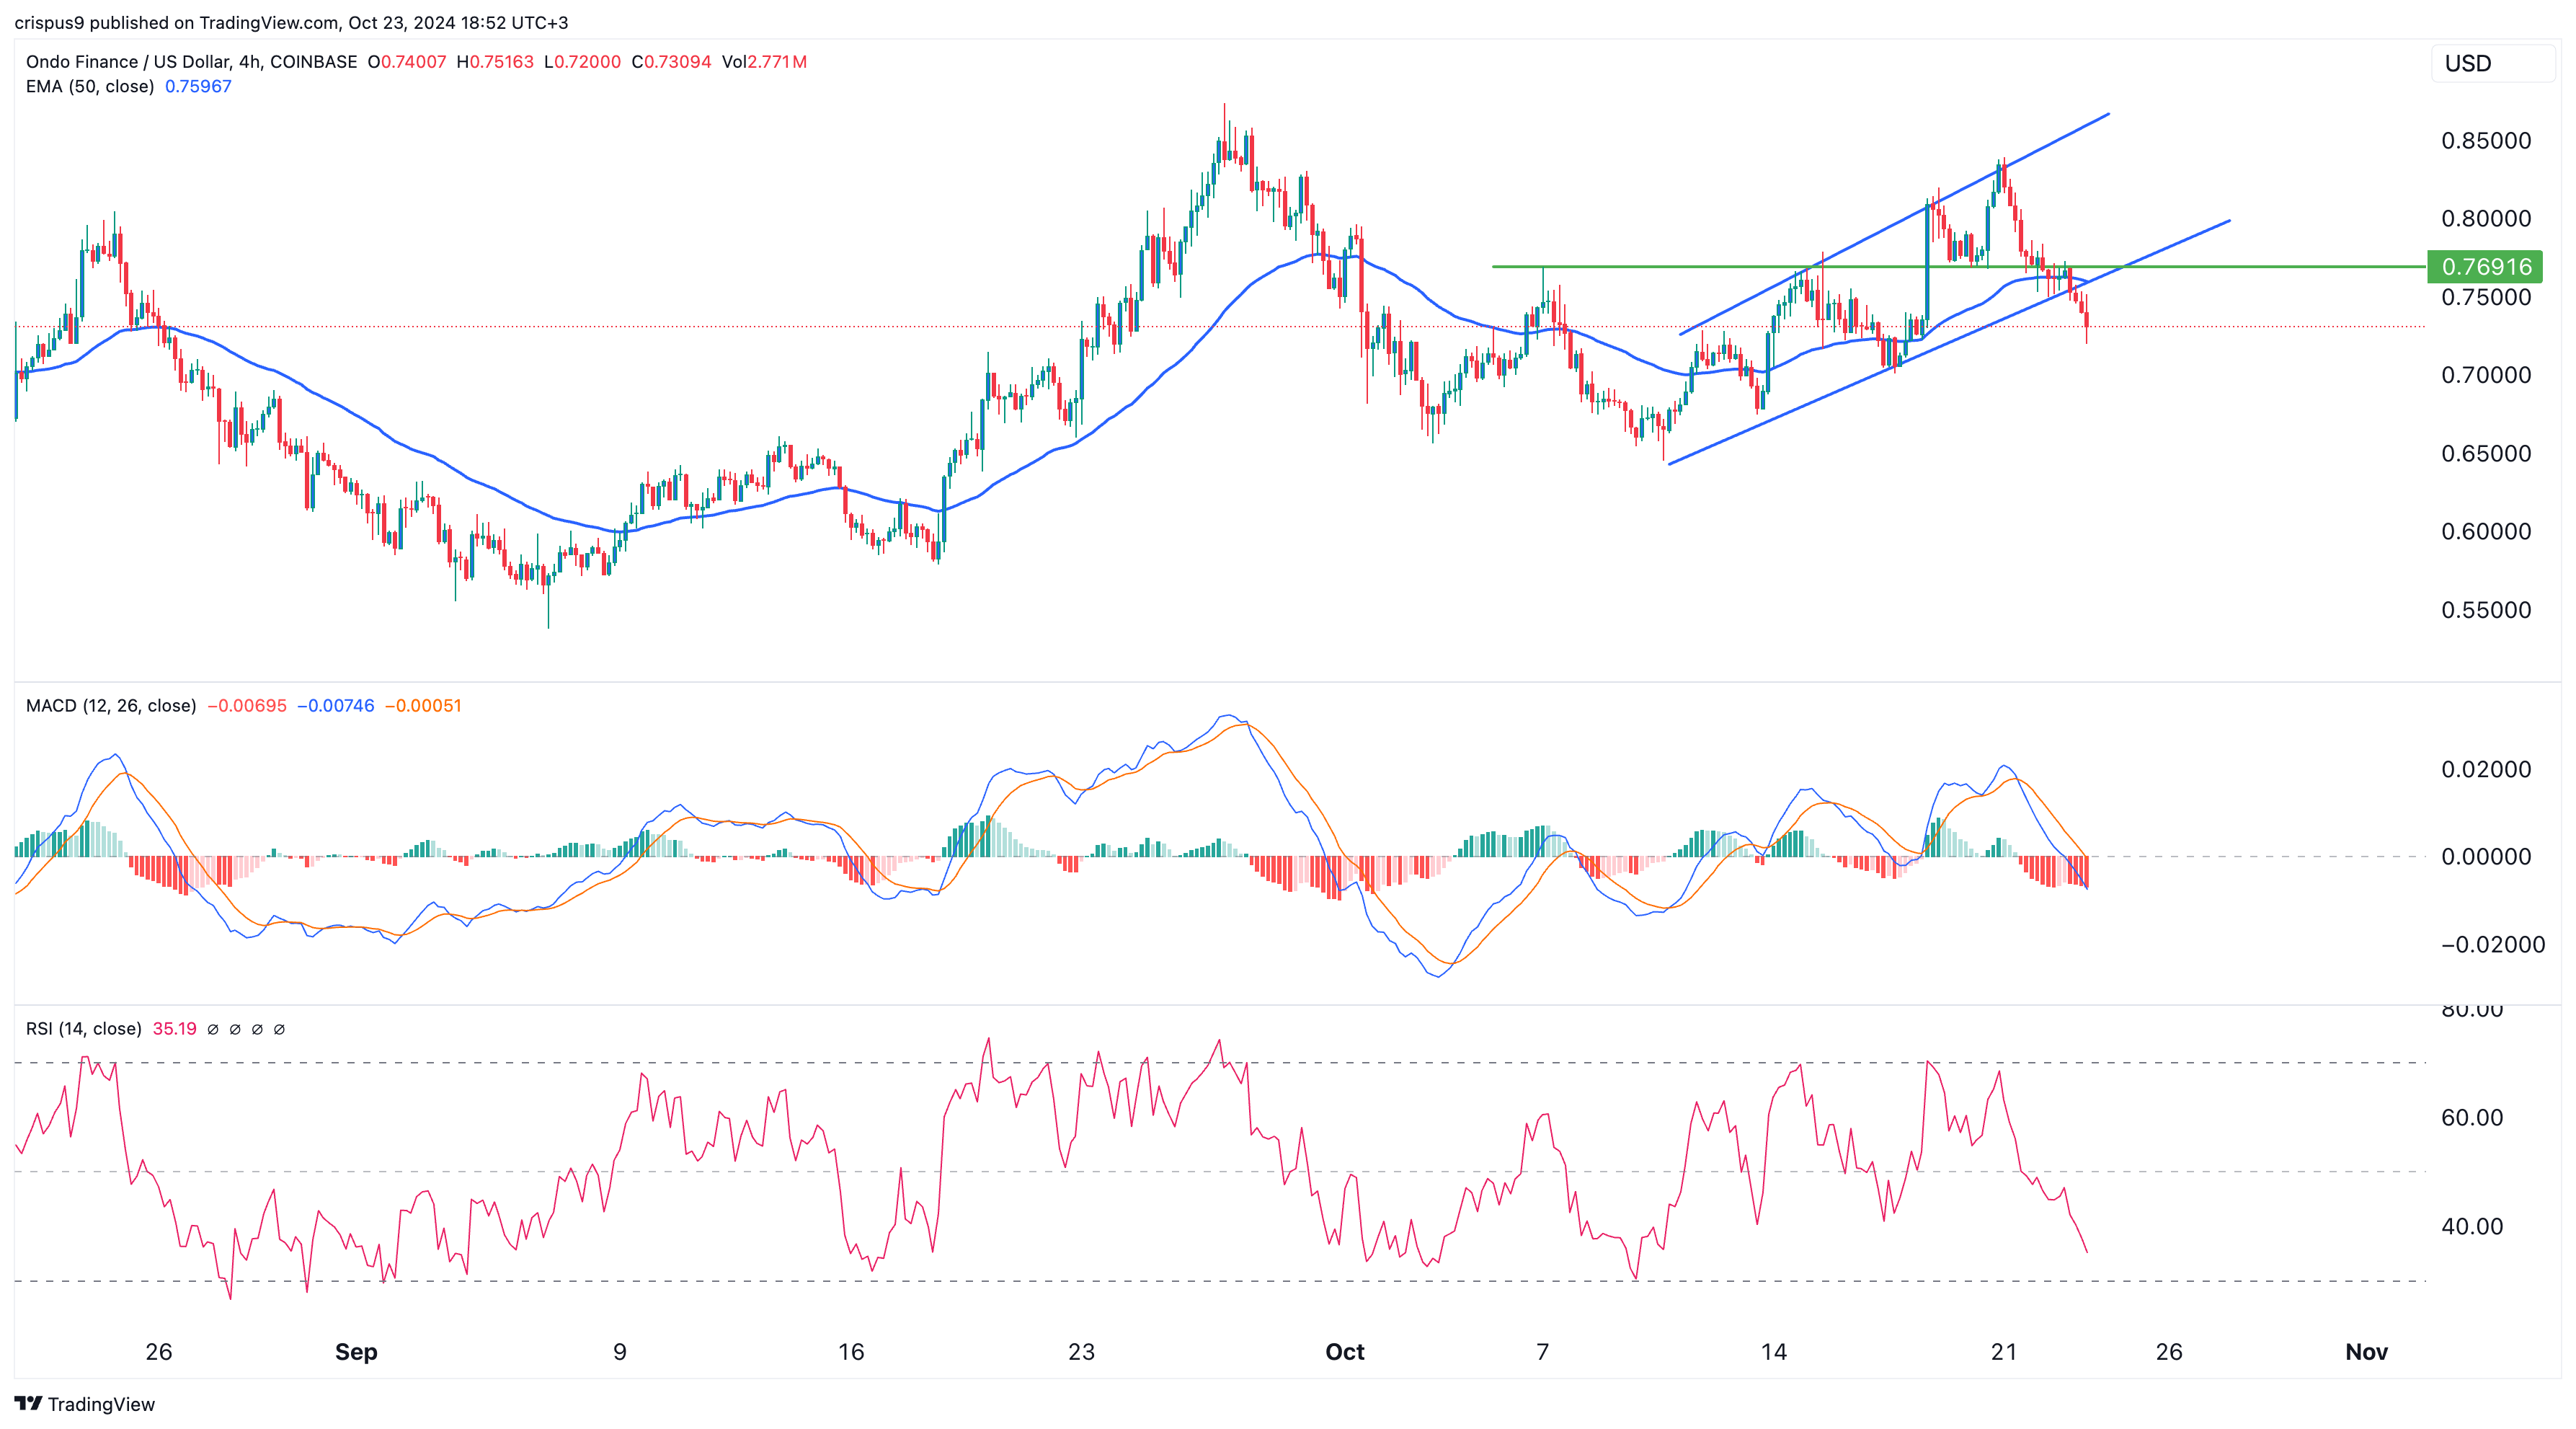The width and height of the screenshot is (2576, 1429).
Task: Click the 9 date label on the time axis
Action: click(x=620, y=1352)
